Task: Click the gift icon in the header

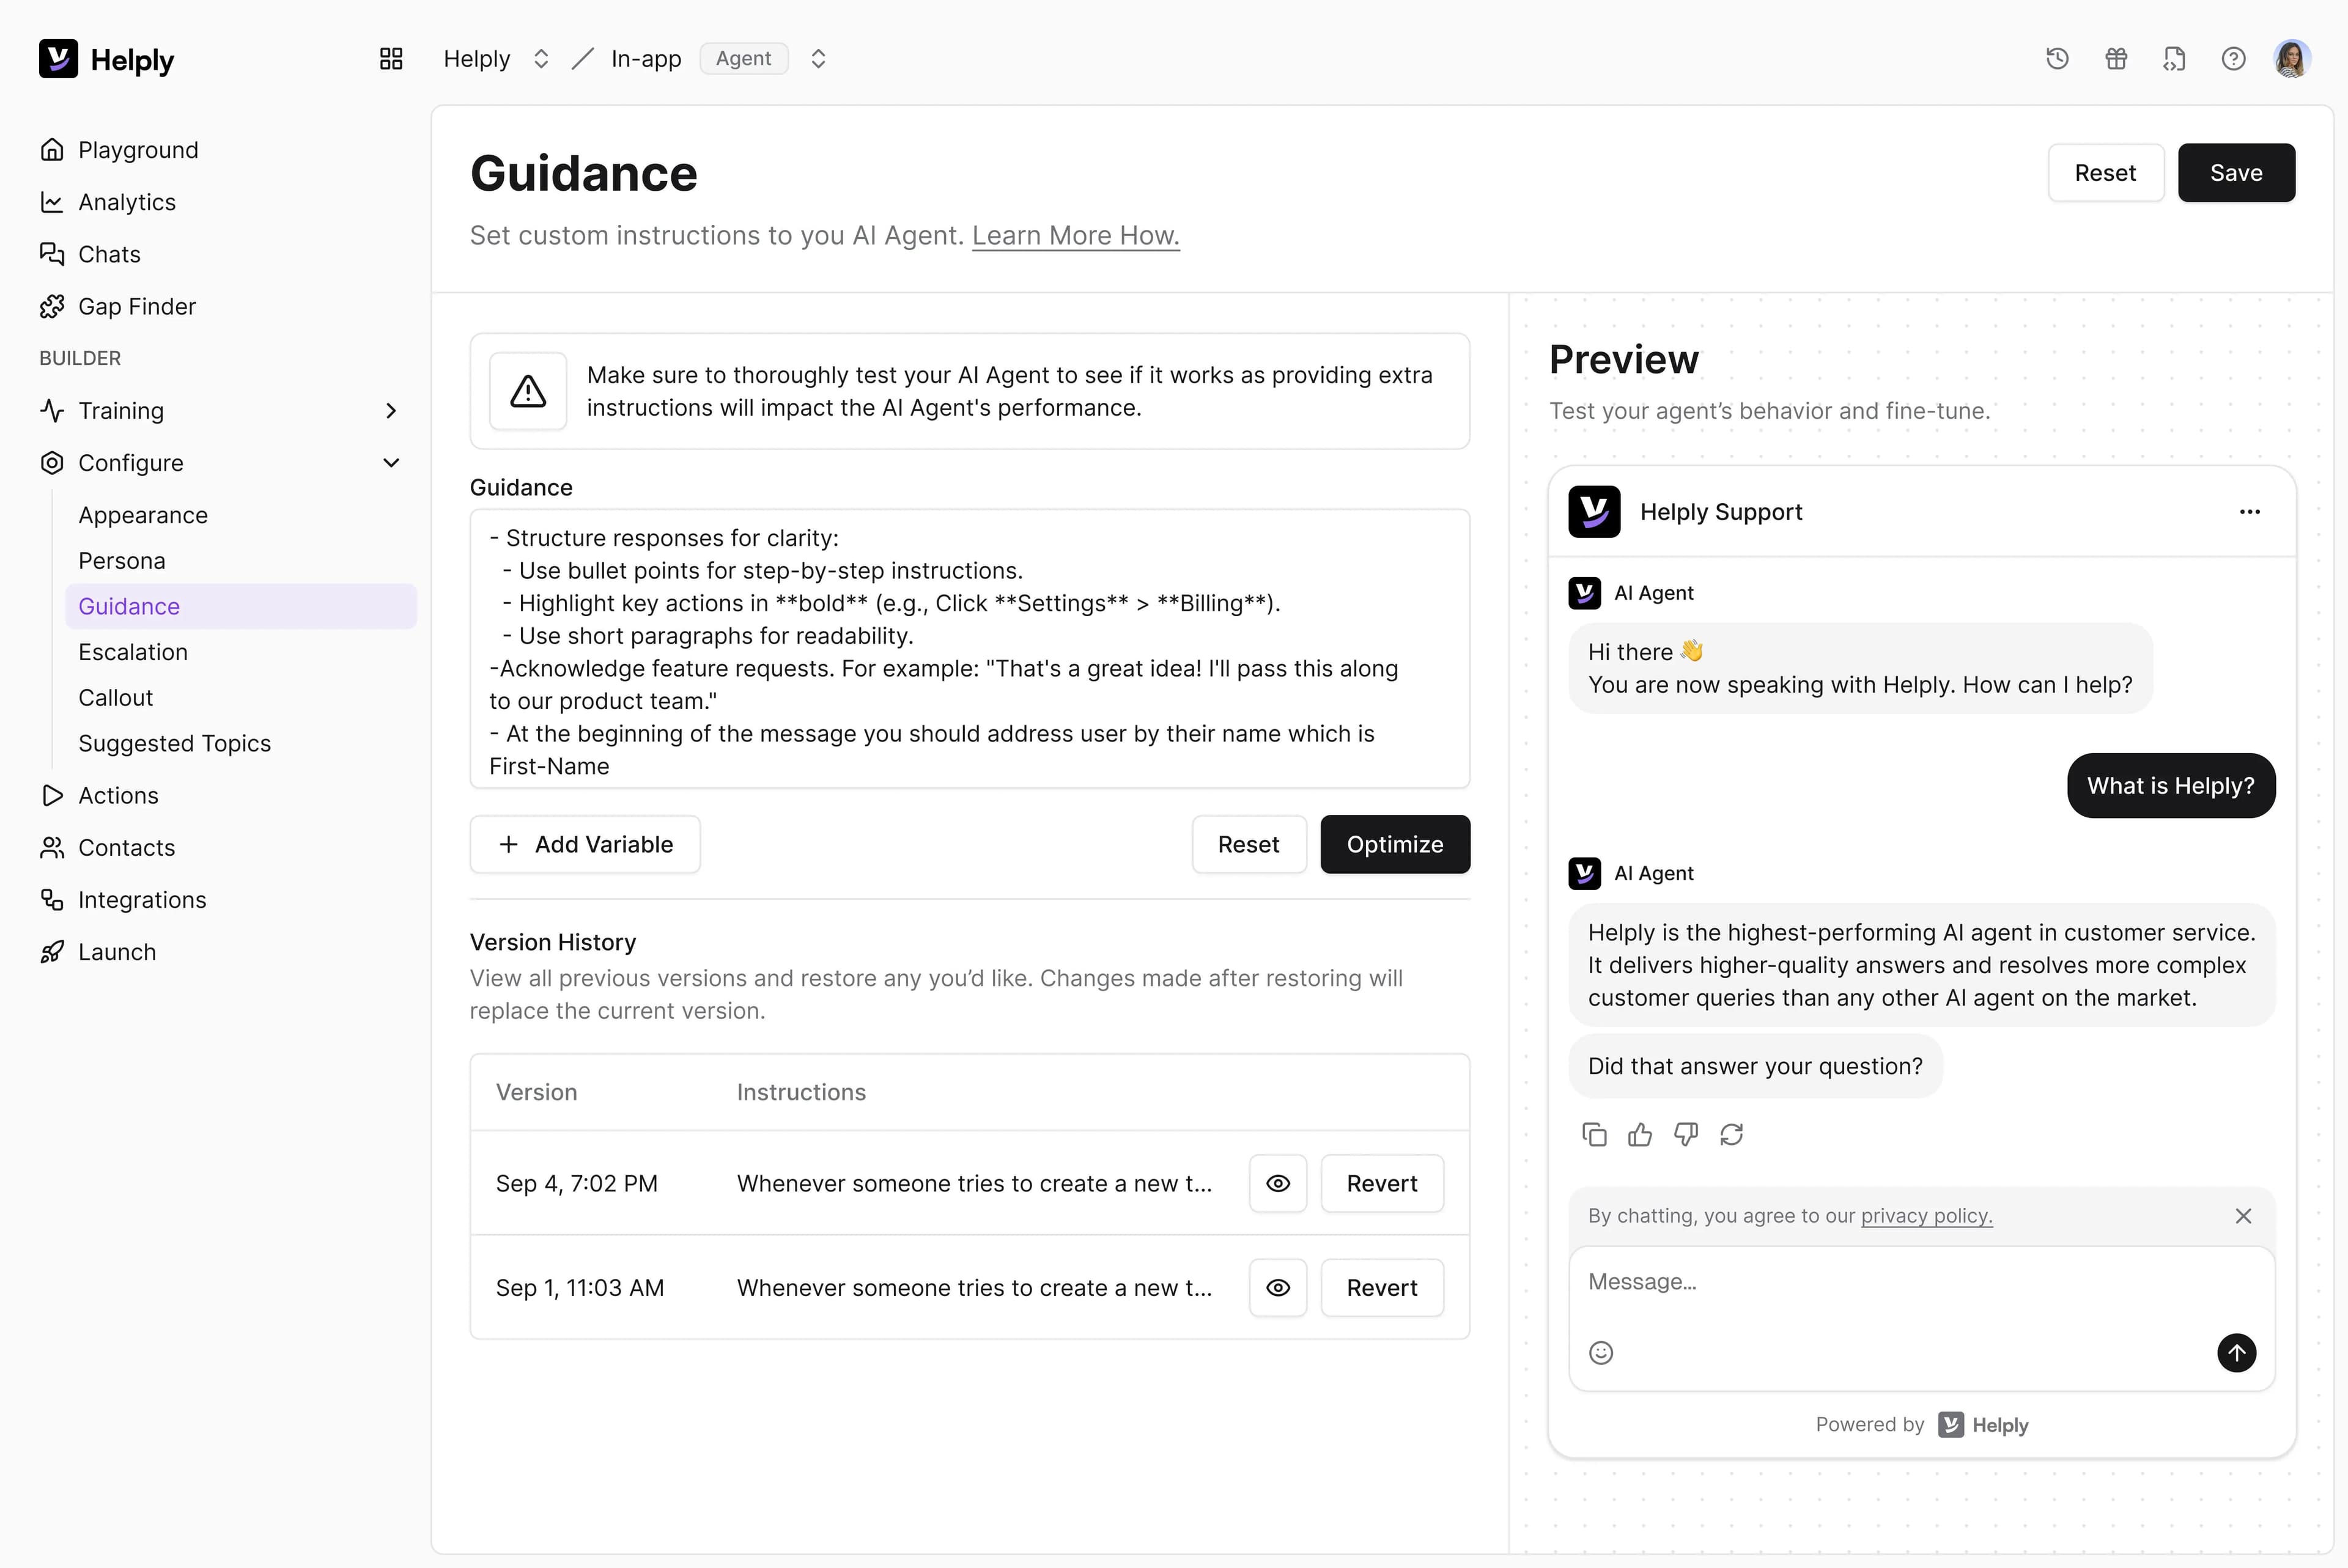Action: [2116, 59]
